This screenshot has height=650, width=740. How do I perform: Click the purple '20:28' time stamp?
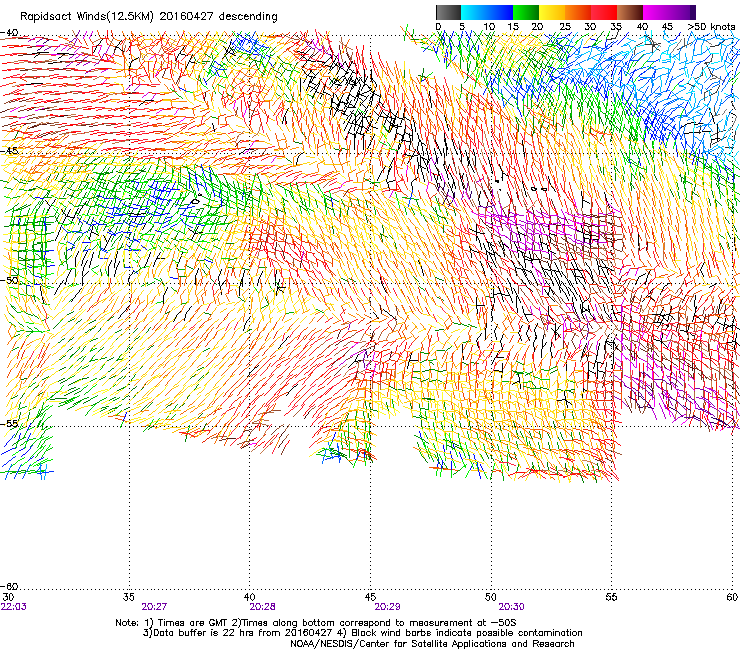(x=262, y=607)
